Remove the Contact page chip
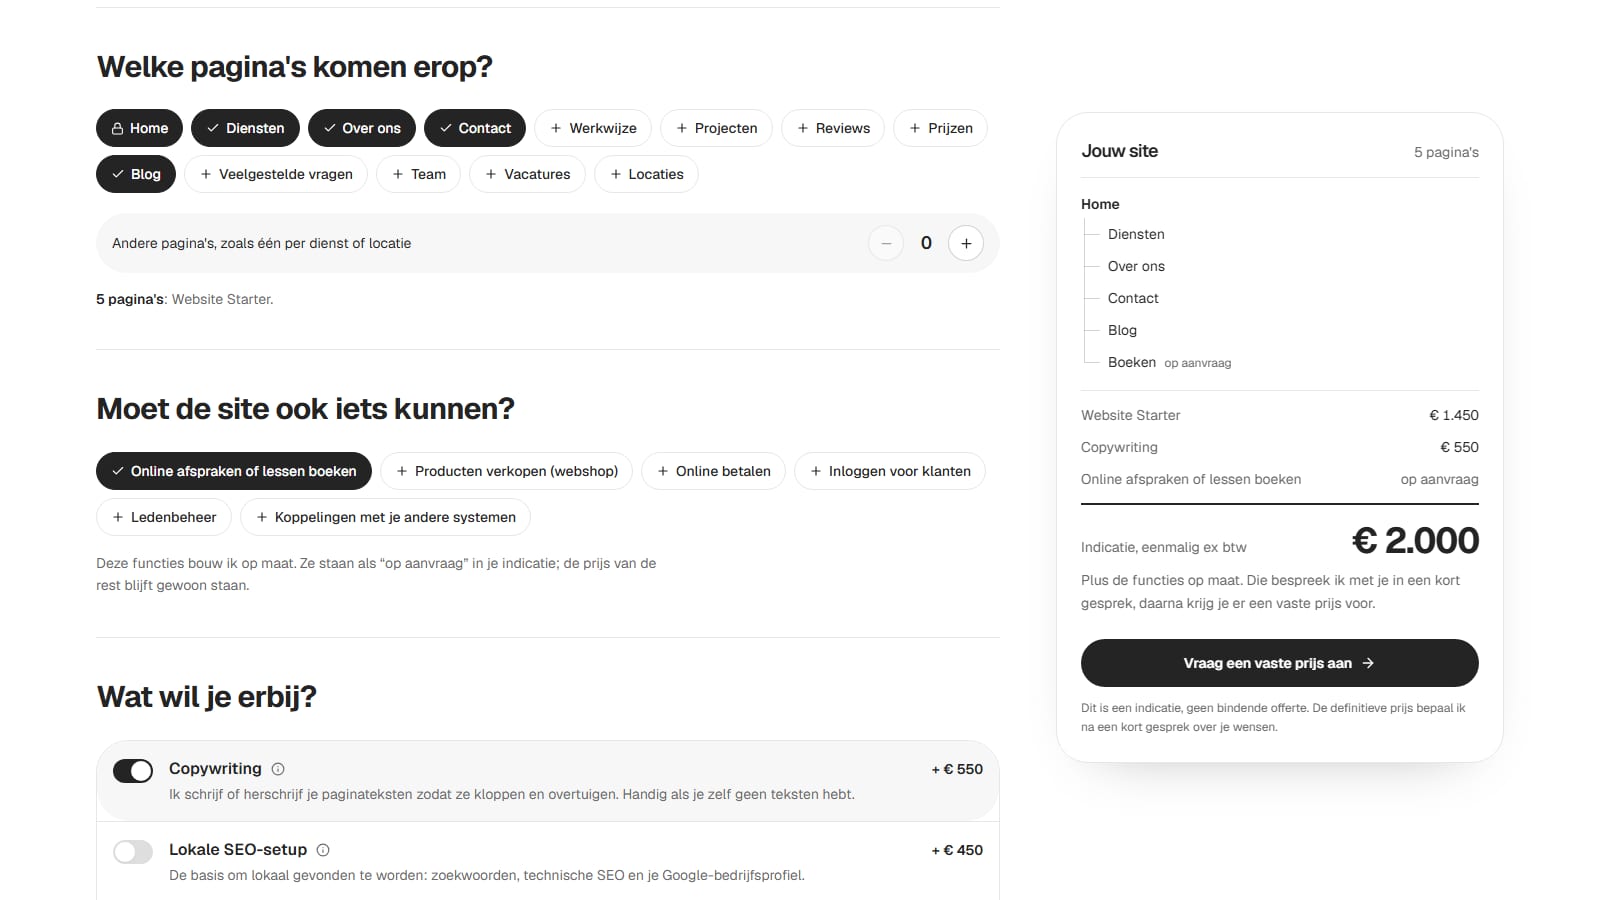This screenshot has height=900, width=1600. point(475,128)
